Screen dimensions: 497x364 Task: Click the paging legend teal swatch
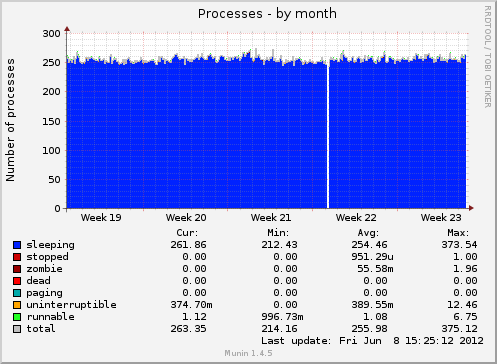(17, 293)
